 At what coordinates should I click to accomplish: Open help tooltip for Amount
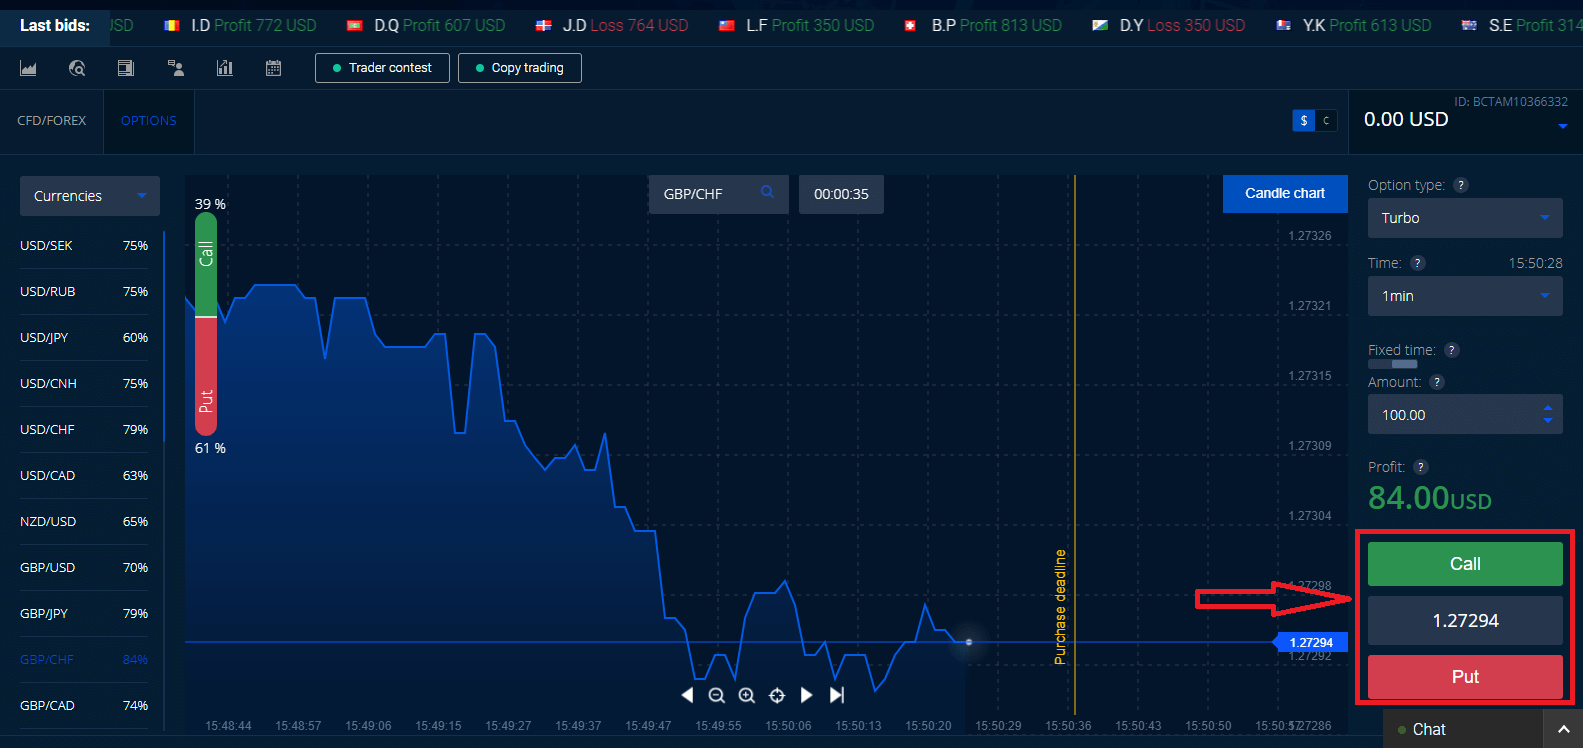(1437, 382)
